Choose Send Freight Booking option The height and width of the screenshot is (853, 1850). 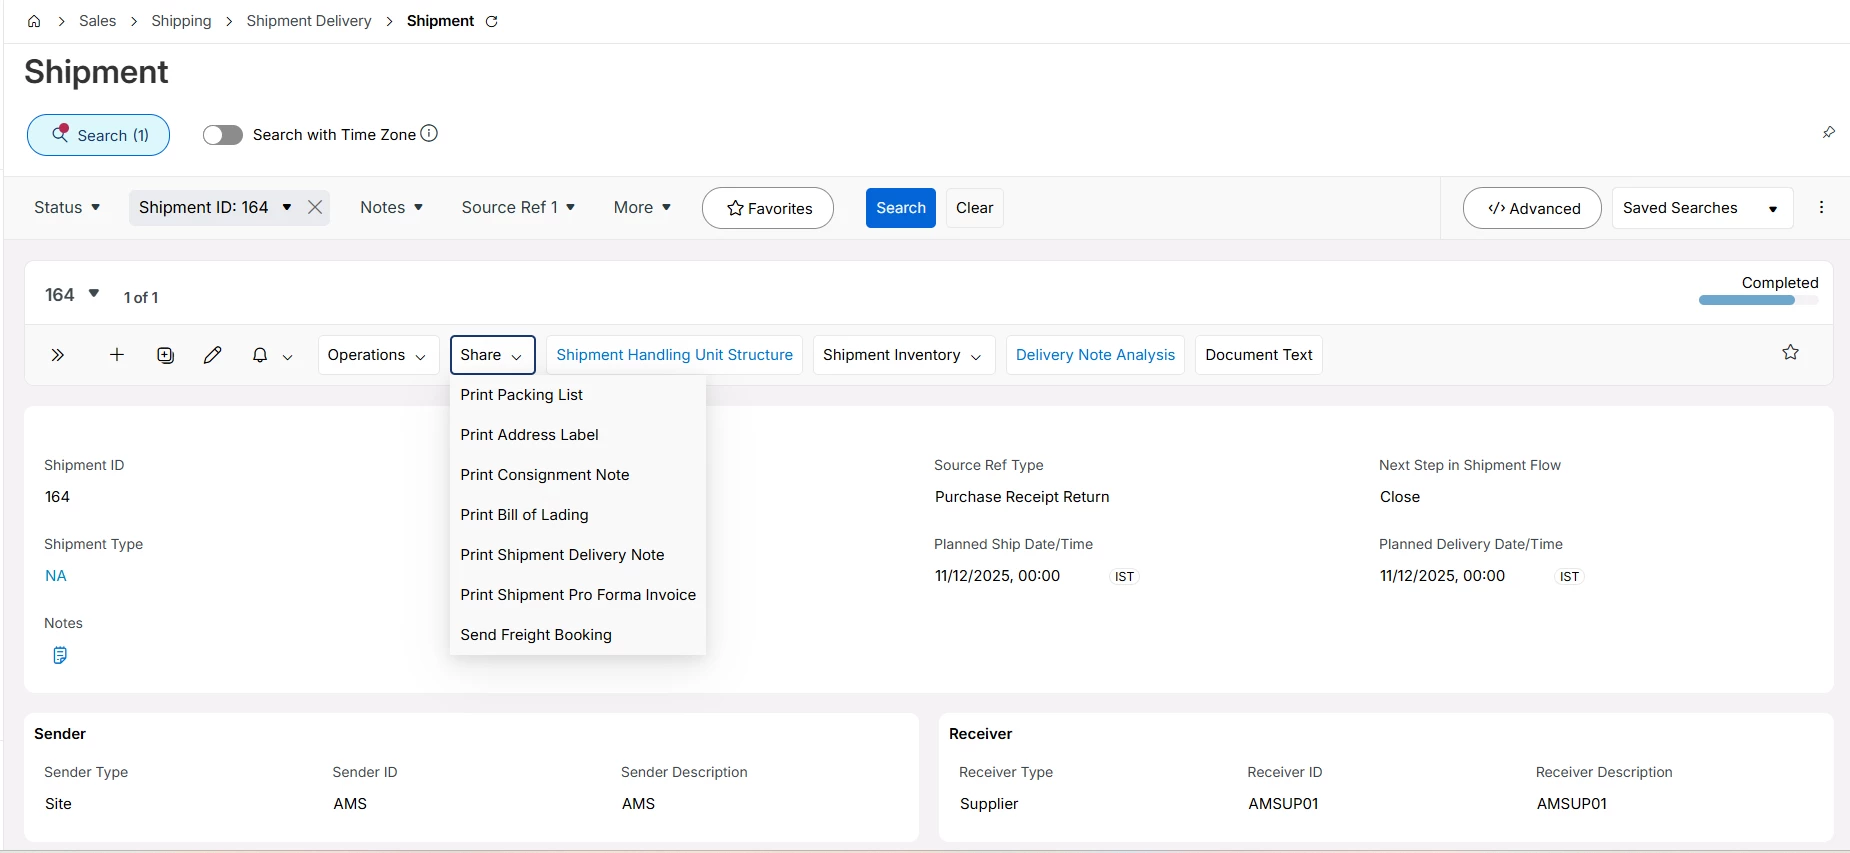click(535, 635)
